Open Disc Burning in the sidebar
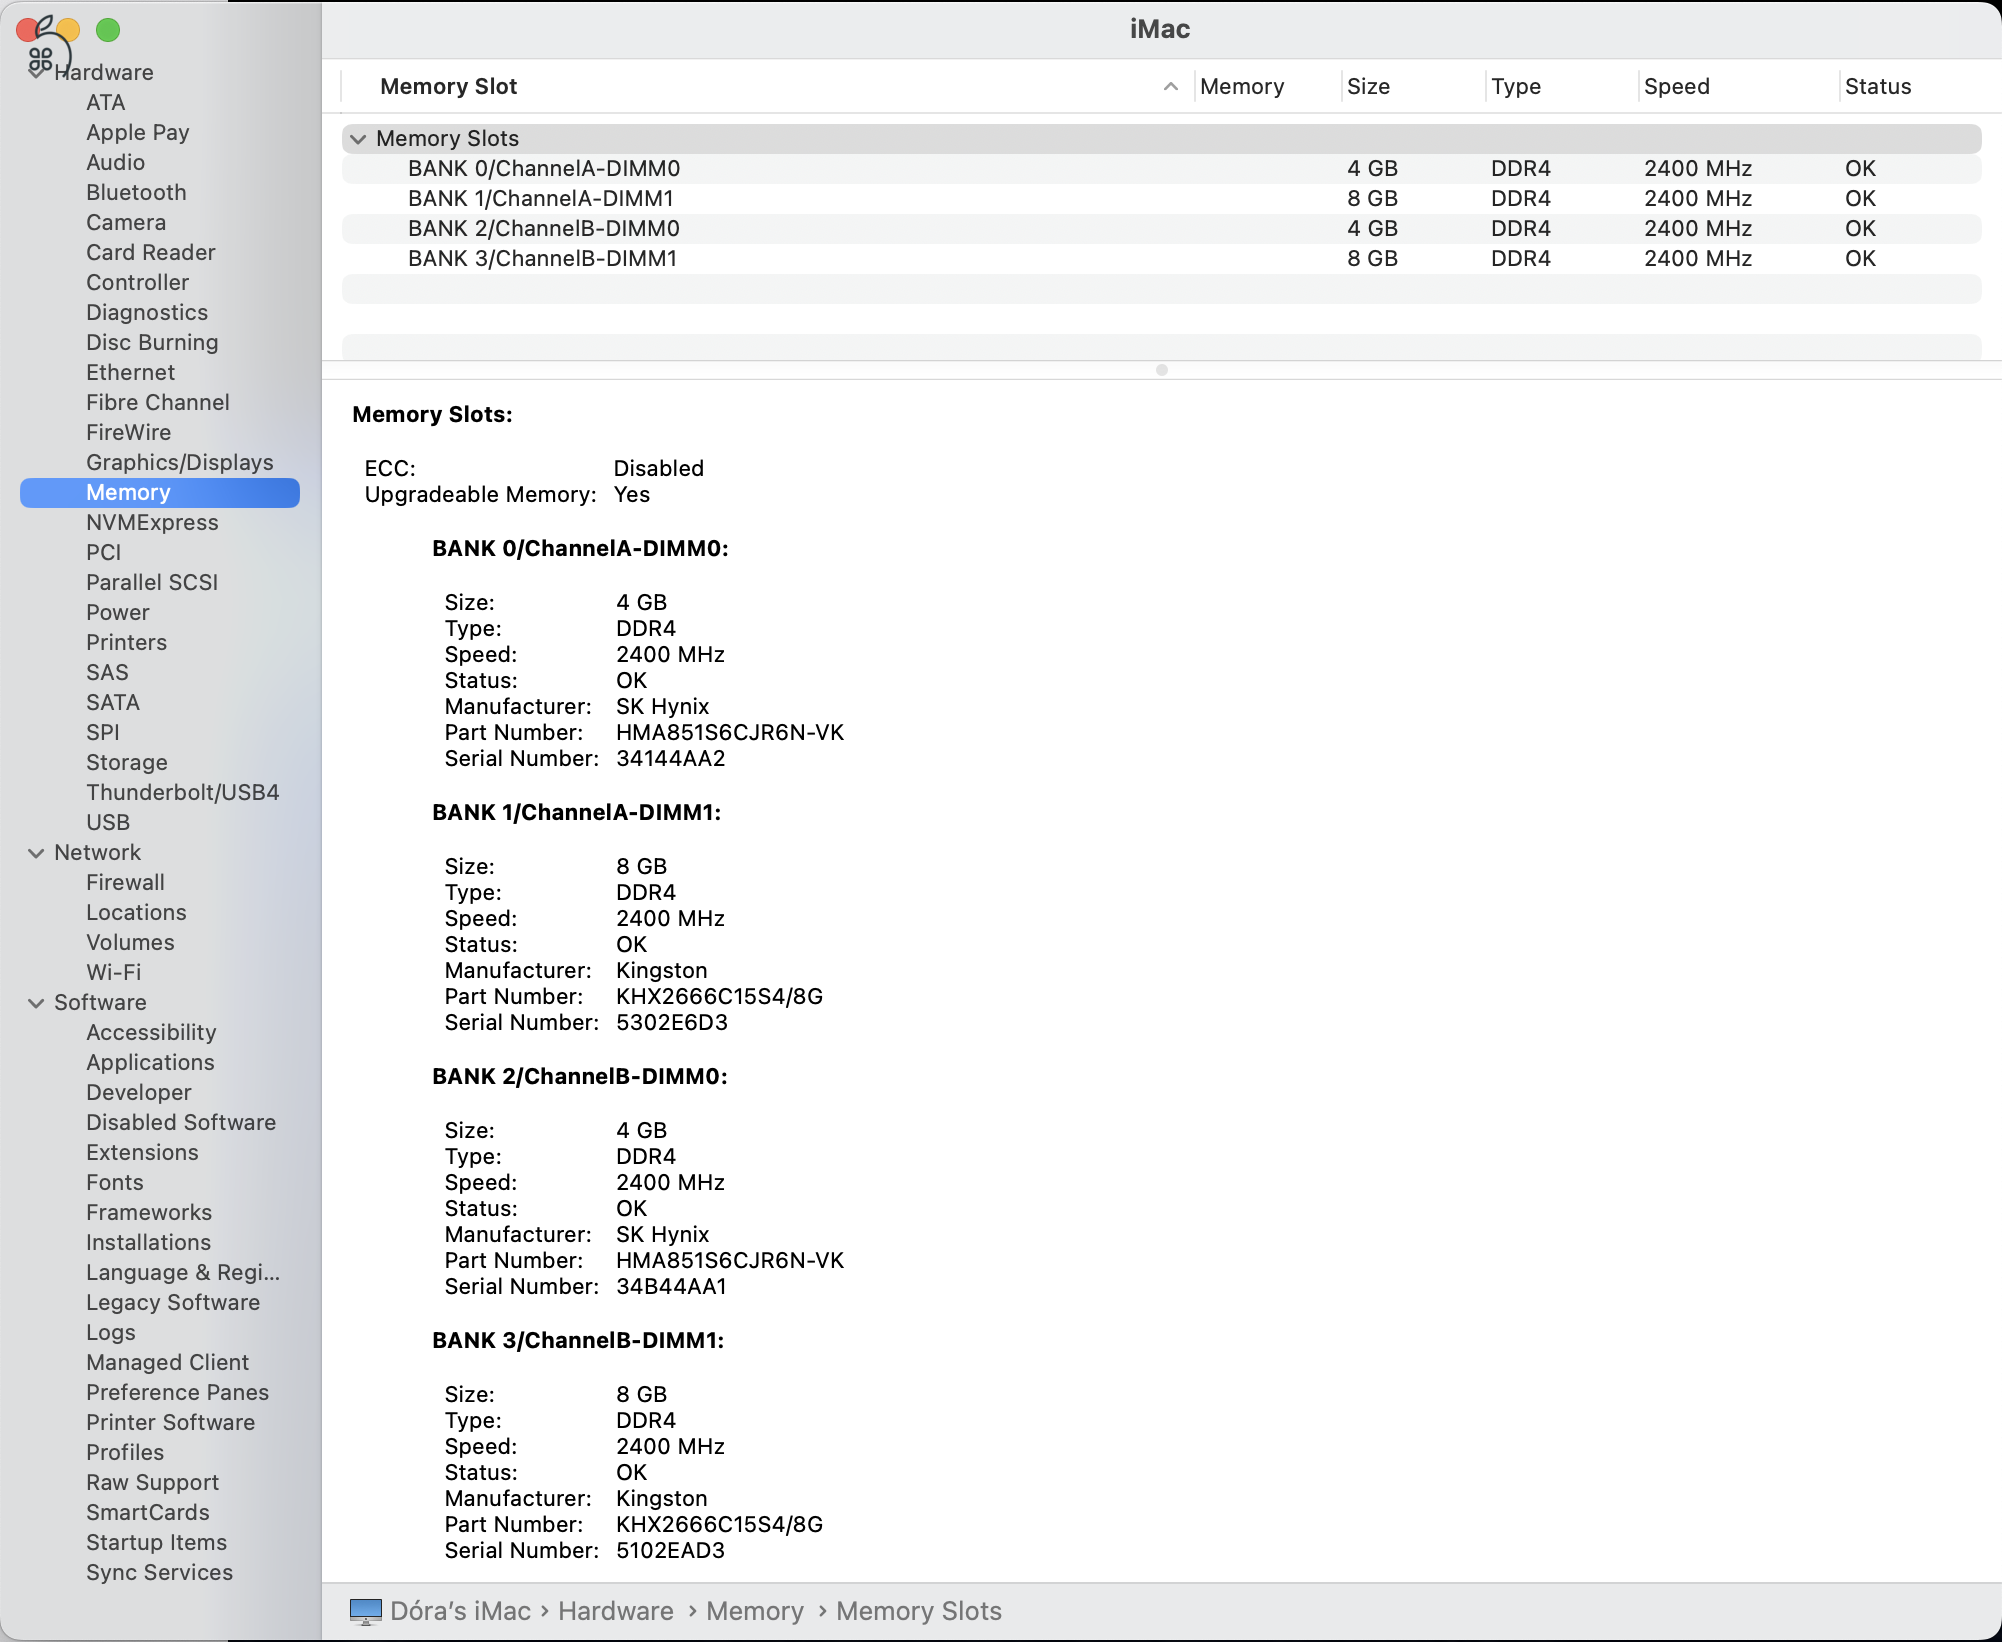2002x1642 pixels. click(152, 343)
